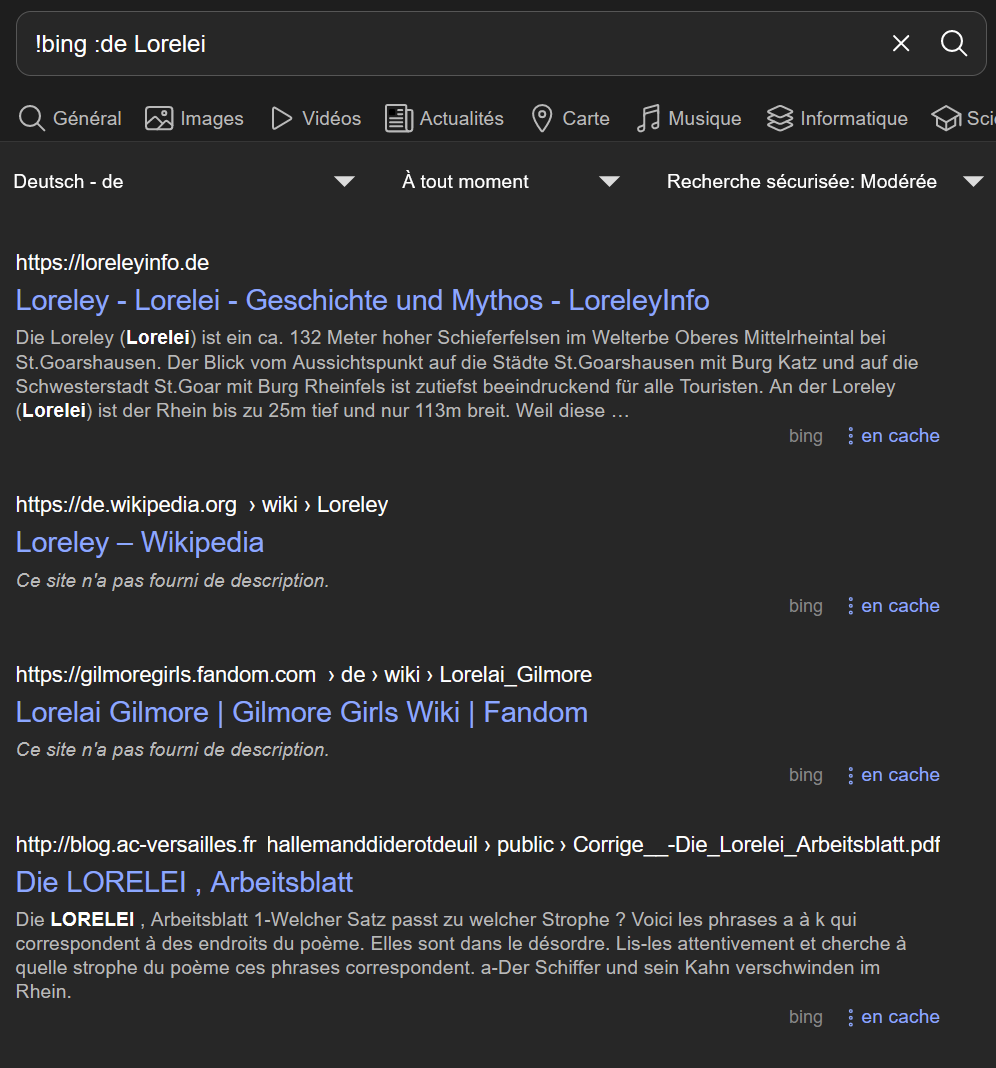
Task: Click 'bing' engine label under Arbeitsblatt result
Action: (805, 1017)
